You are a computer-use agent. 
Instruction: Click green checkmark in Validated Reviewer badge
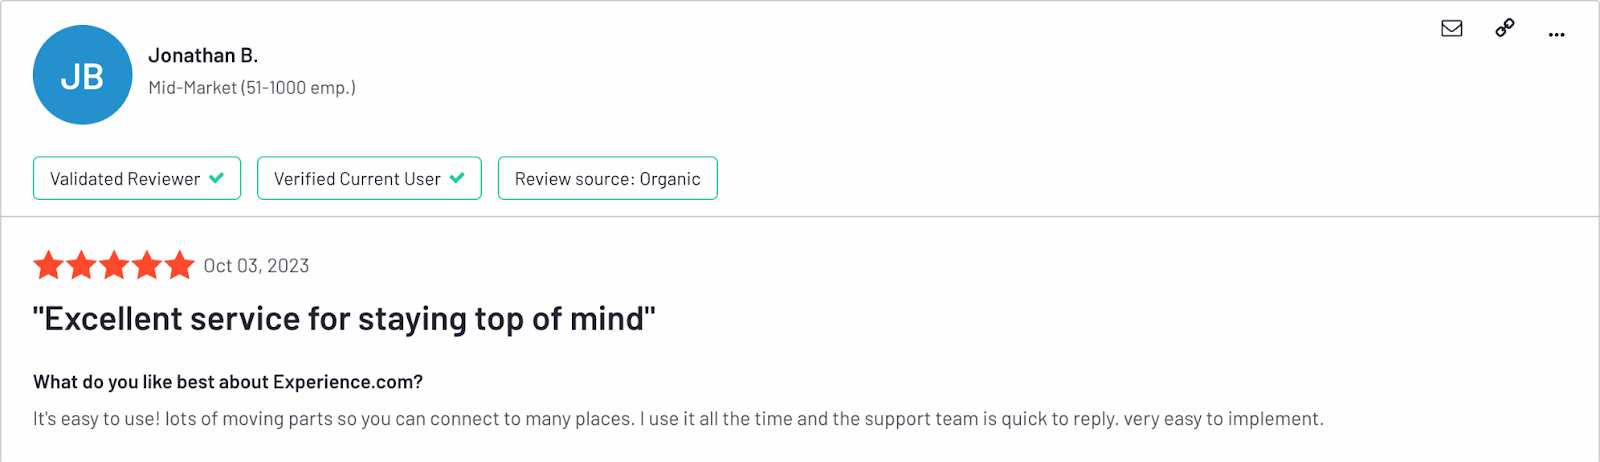pos(217,178)
